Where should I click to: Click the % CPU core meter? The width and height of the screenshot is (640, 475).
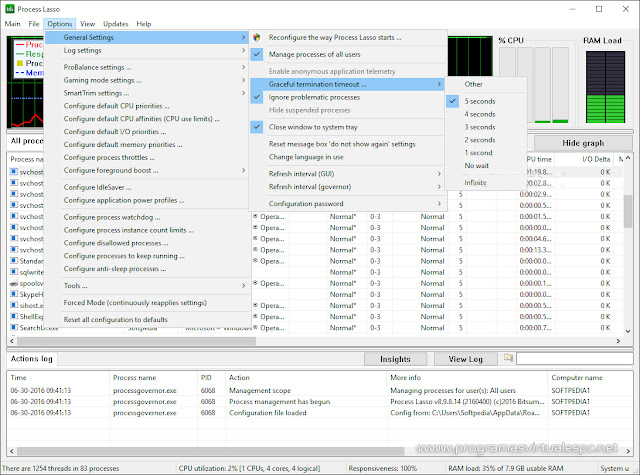(534, 85)
